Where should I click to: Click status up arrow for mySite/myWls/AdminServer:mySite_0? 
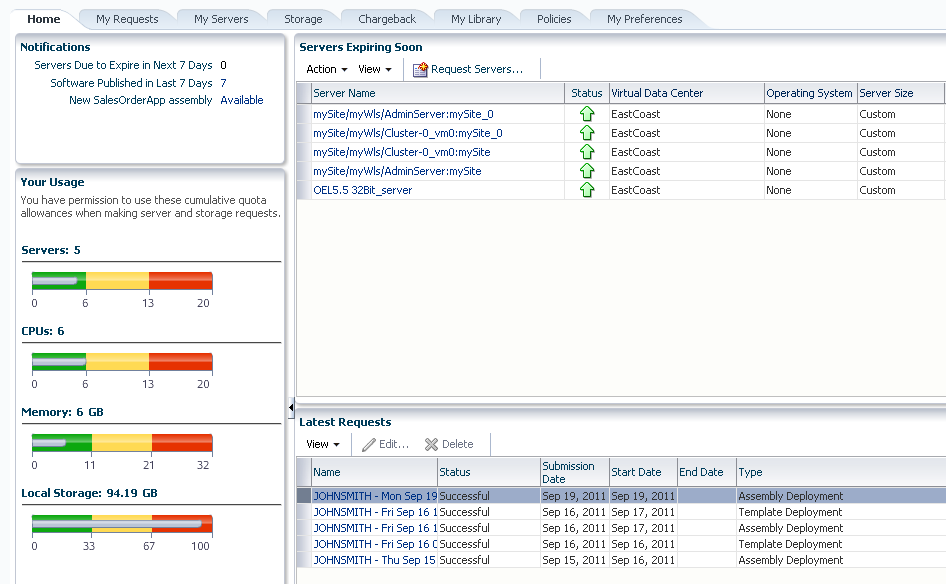(x=587, y=114)
